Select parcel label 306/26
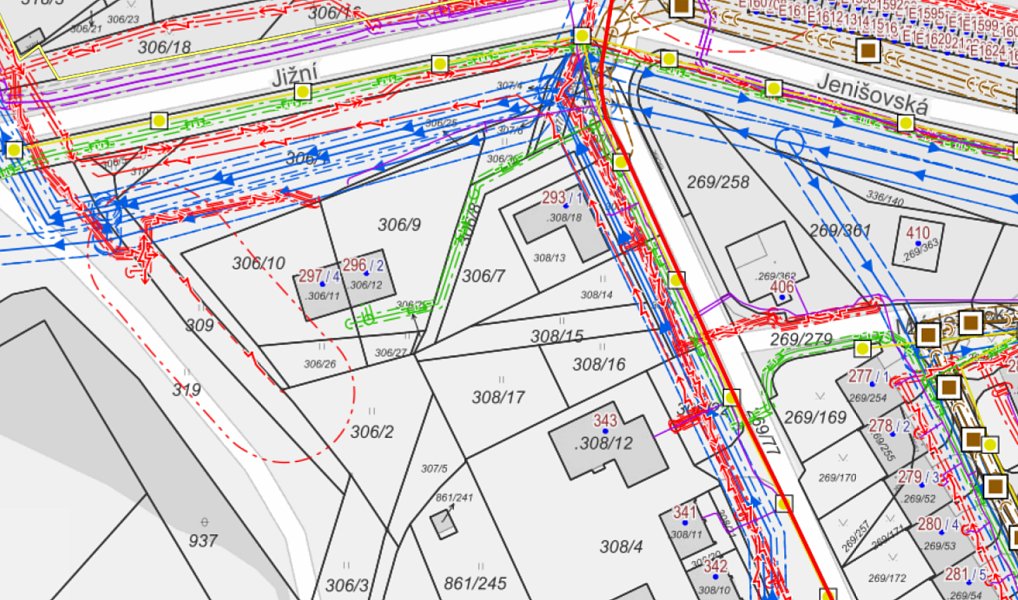Screen dimensions: 1018x600 320,364
